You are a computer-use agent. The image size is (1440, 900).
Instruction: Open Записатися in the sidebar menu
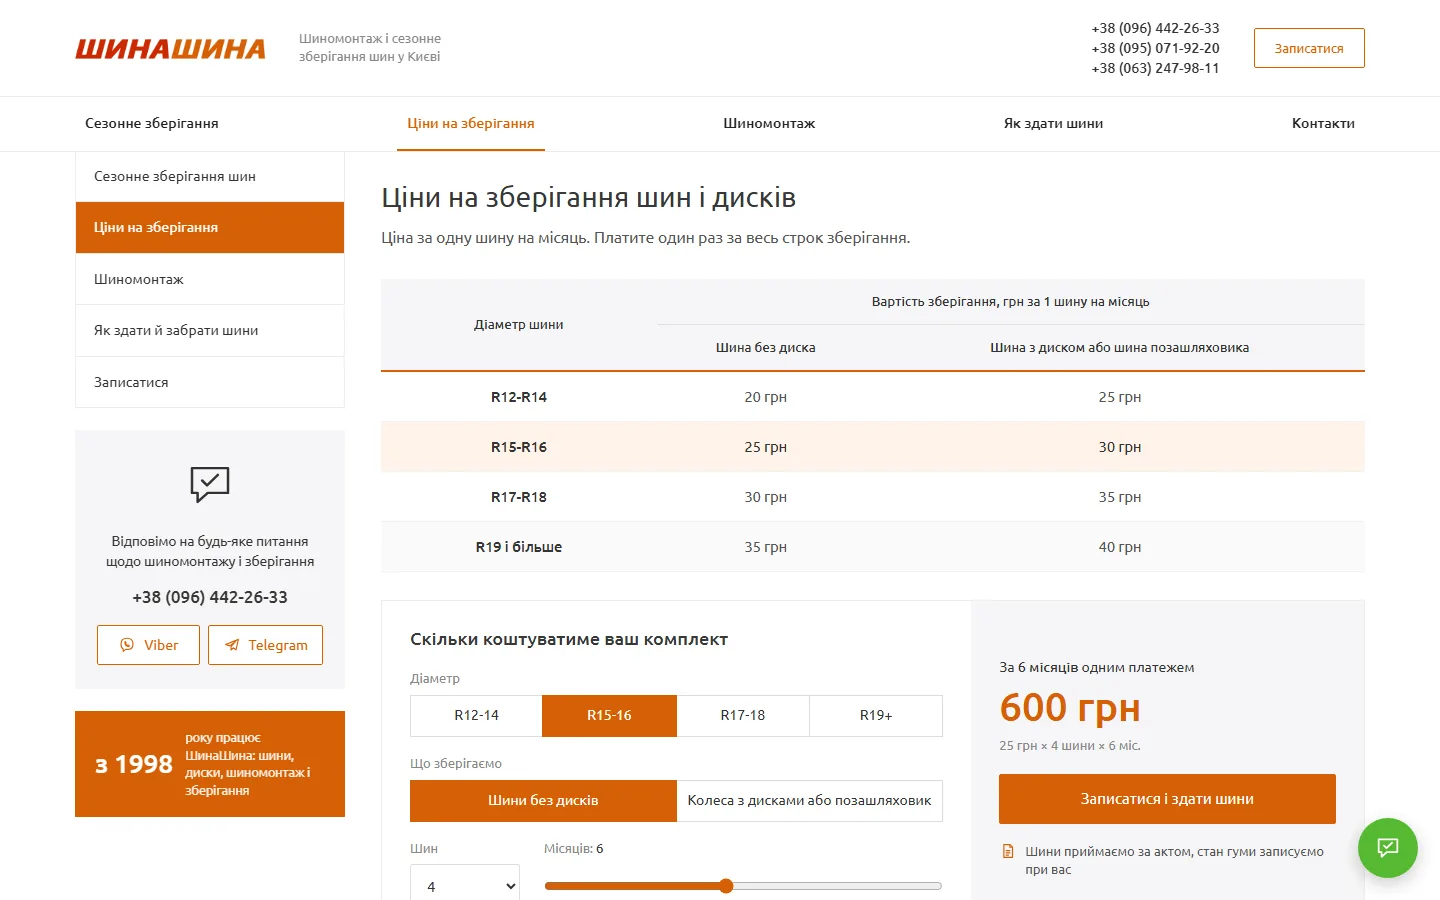tap(210, 382)
